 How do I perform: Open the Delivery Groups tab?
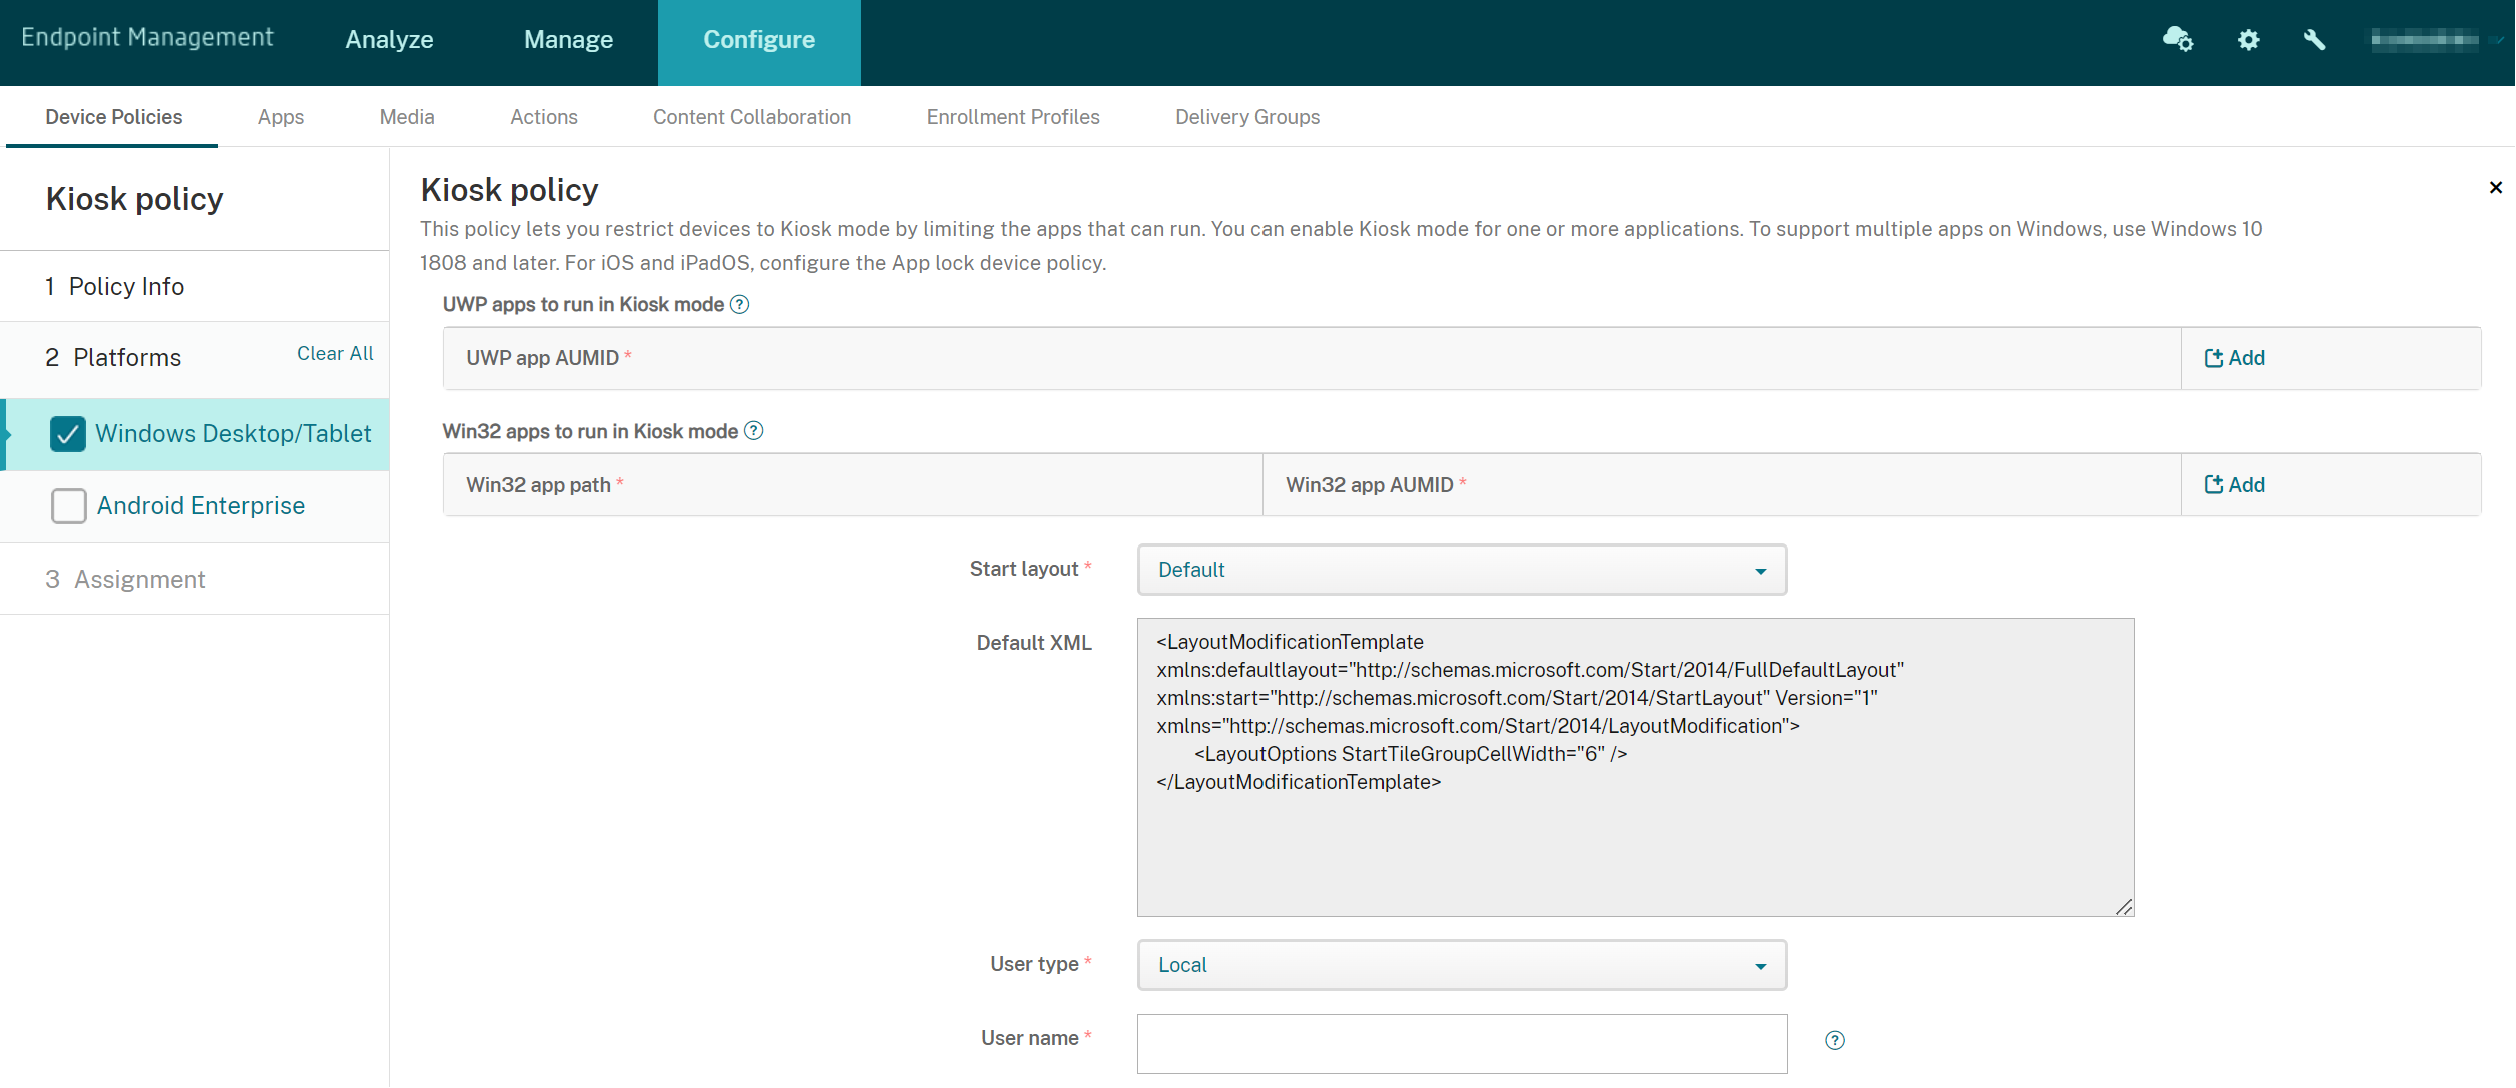coord(1247,117)
